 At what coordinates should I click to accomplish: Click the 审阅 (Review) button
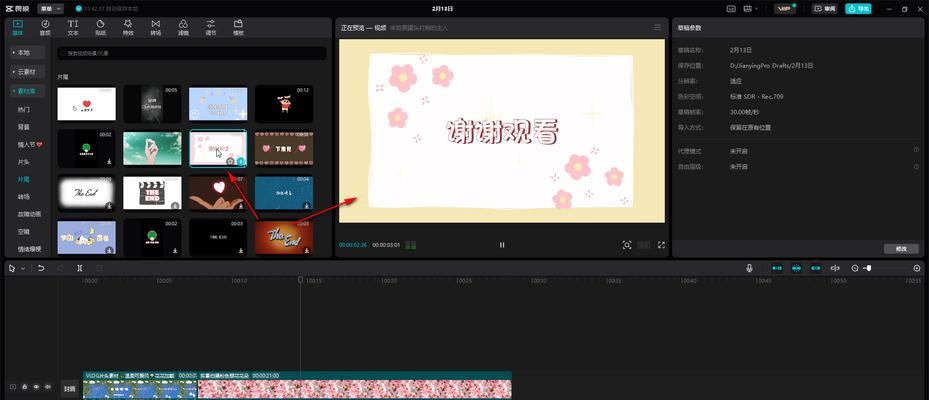point(825,9)
